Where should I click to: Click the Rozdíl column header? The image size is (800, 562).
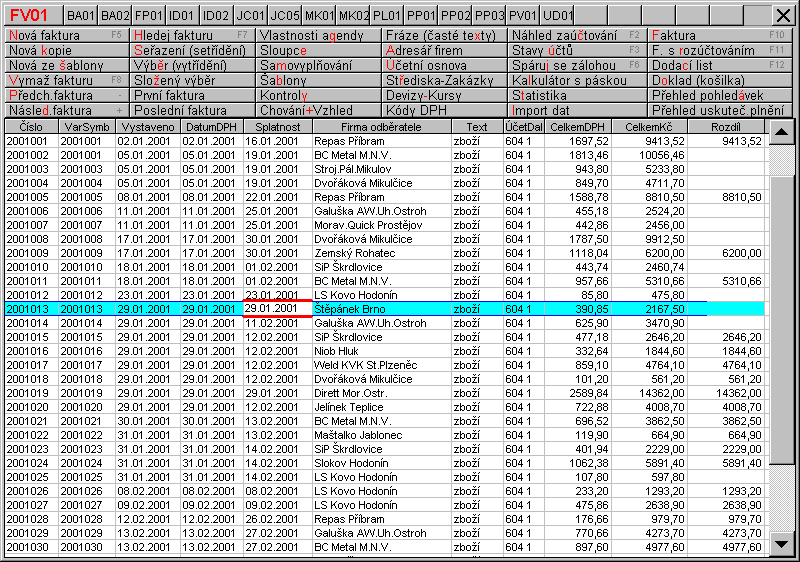(x=726, y=127)
